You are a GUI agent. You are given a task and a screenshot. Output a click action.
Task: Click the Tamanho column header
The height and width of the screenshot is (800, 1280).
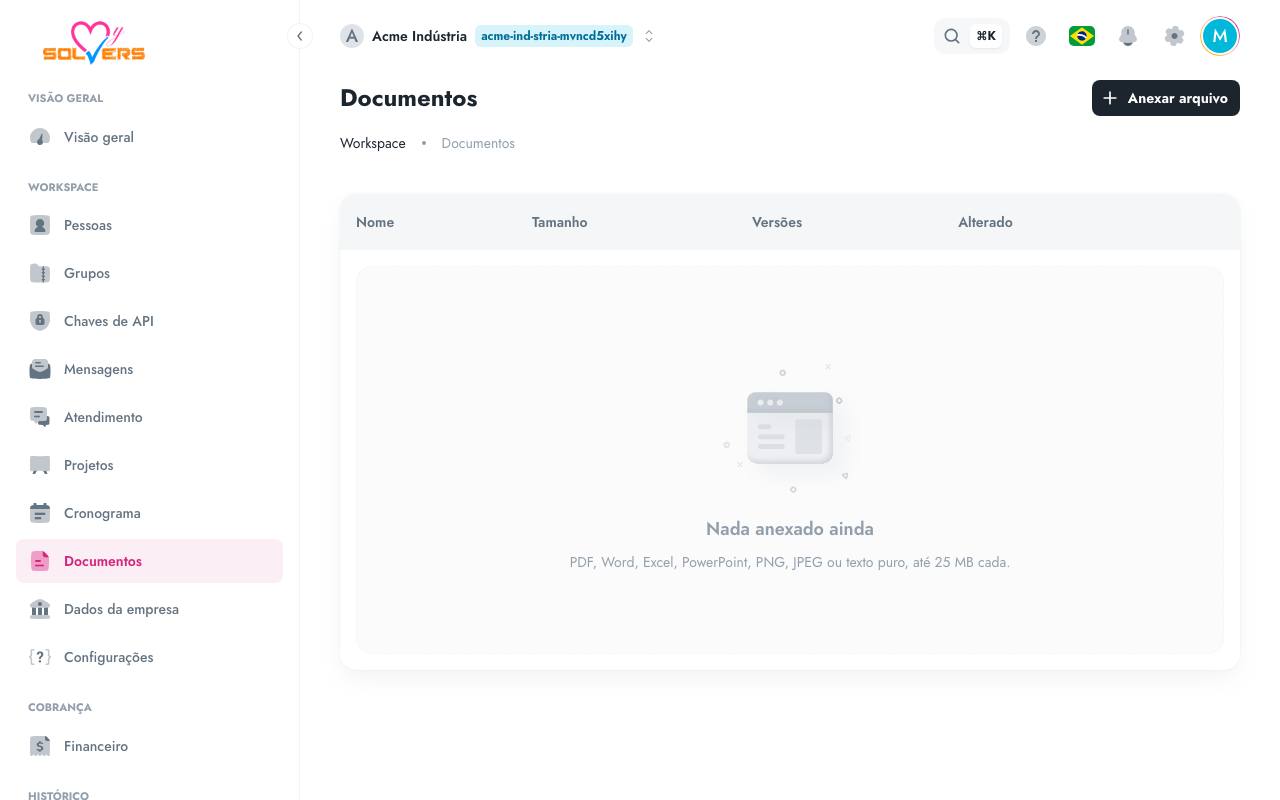[560, 222]
